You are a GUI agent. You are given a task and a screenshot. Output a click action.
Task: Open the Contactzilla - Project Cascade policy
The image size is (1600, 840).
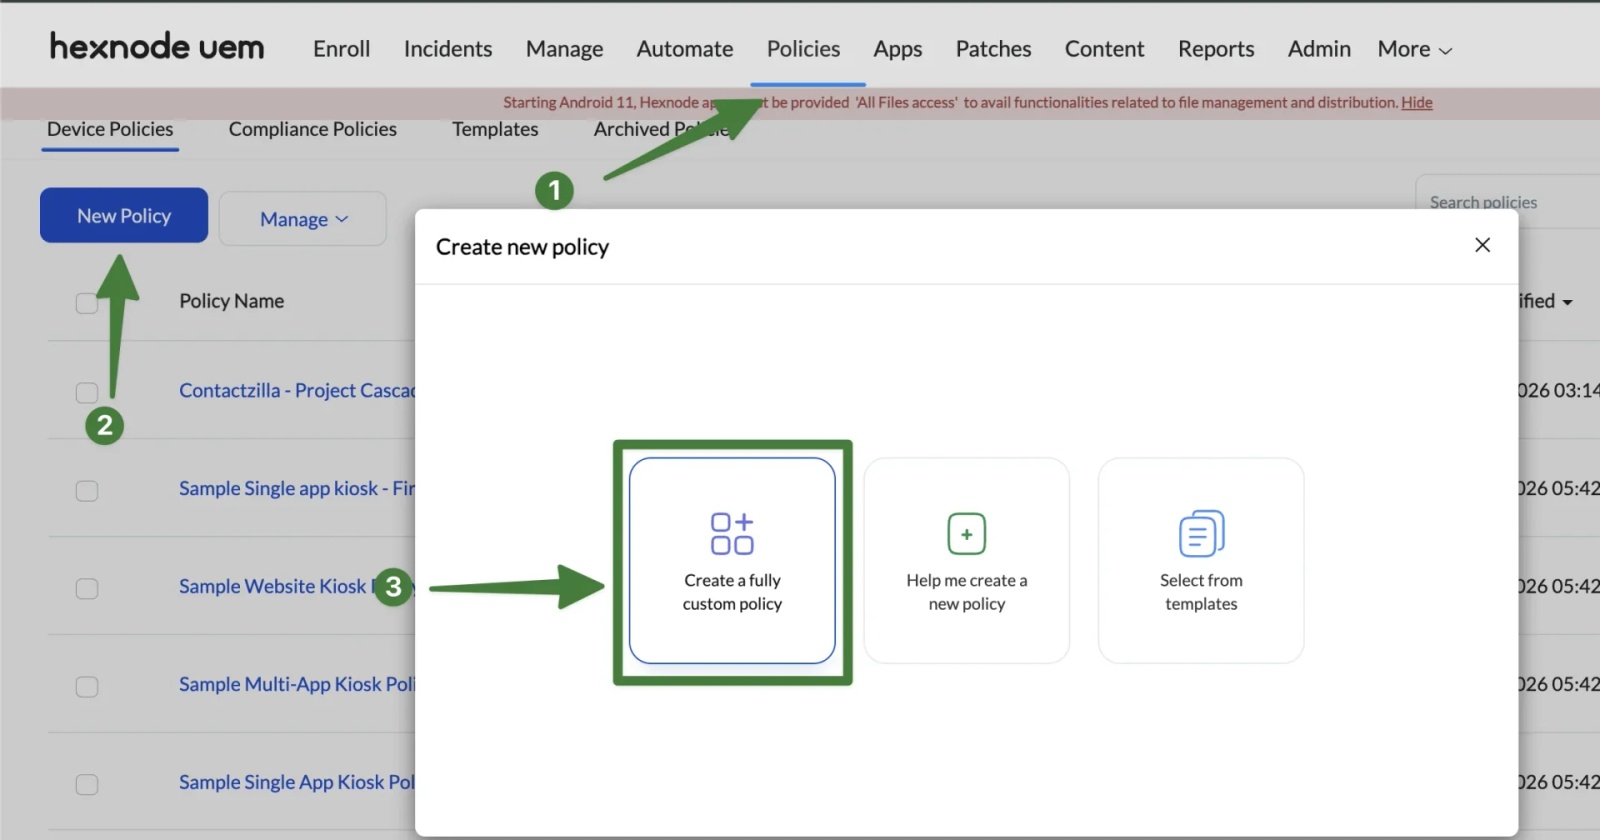(x=296, y=390)
